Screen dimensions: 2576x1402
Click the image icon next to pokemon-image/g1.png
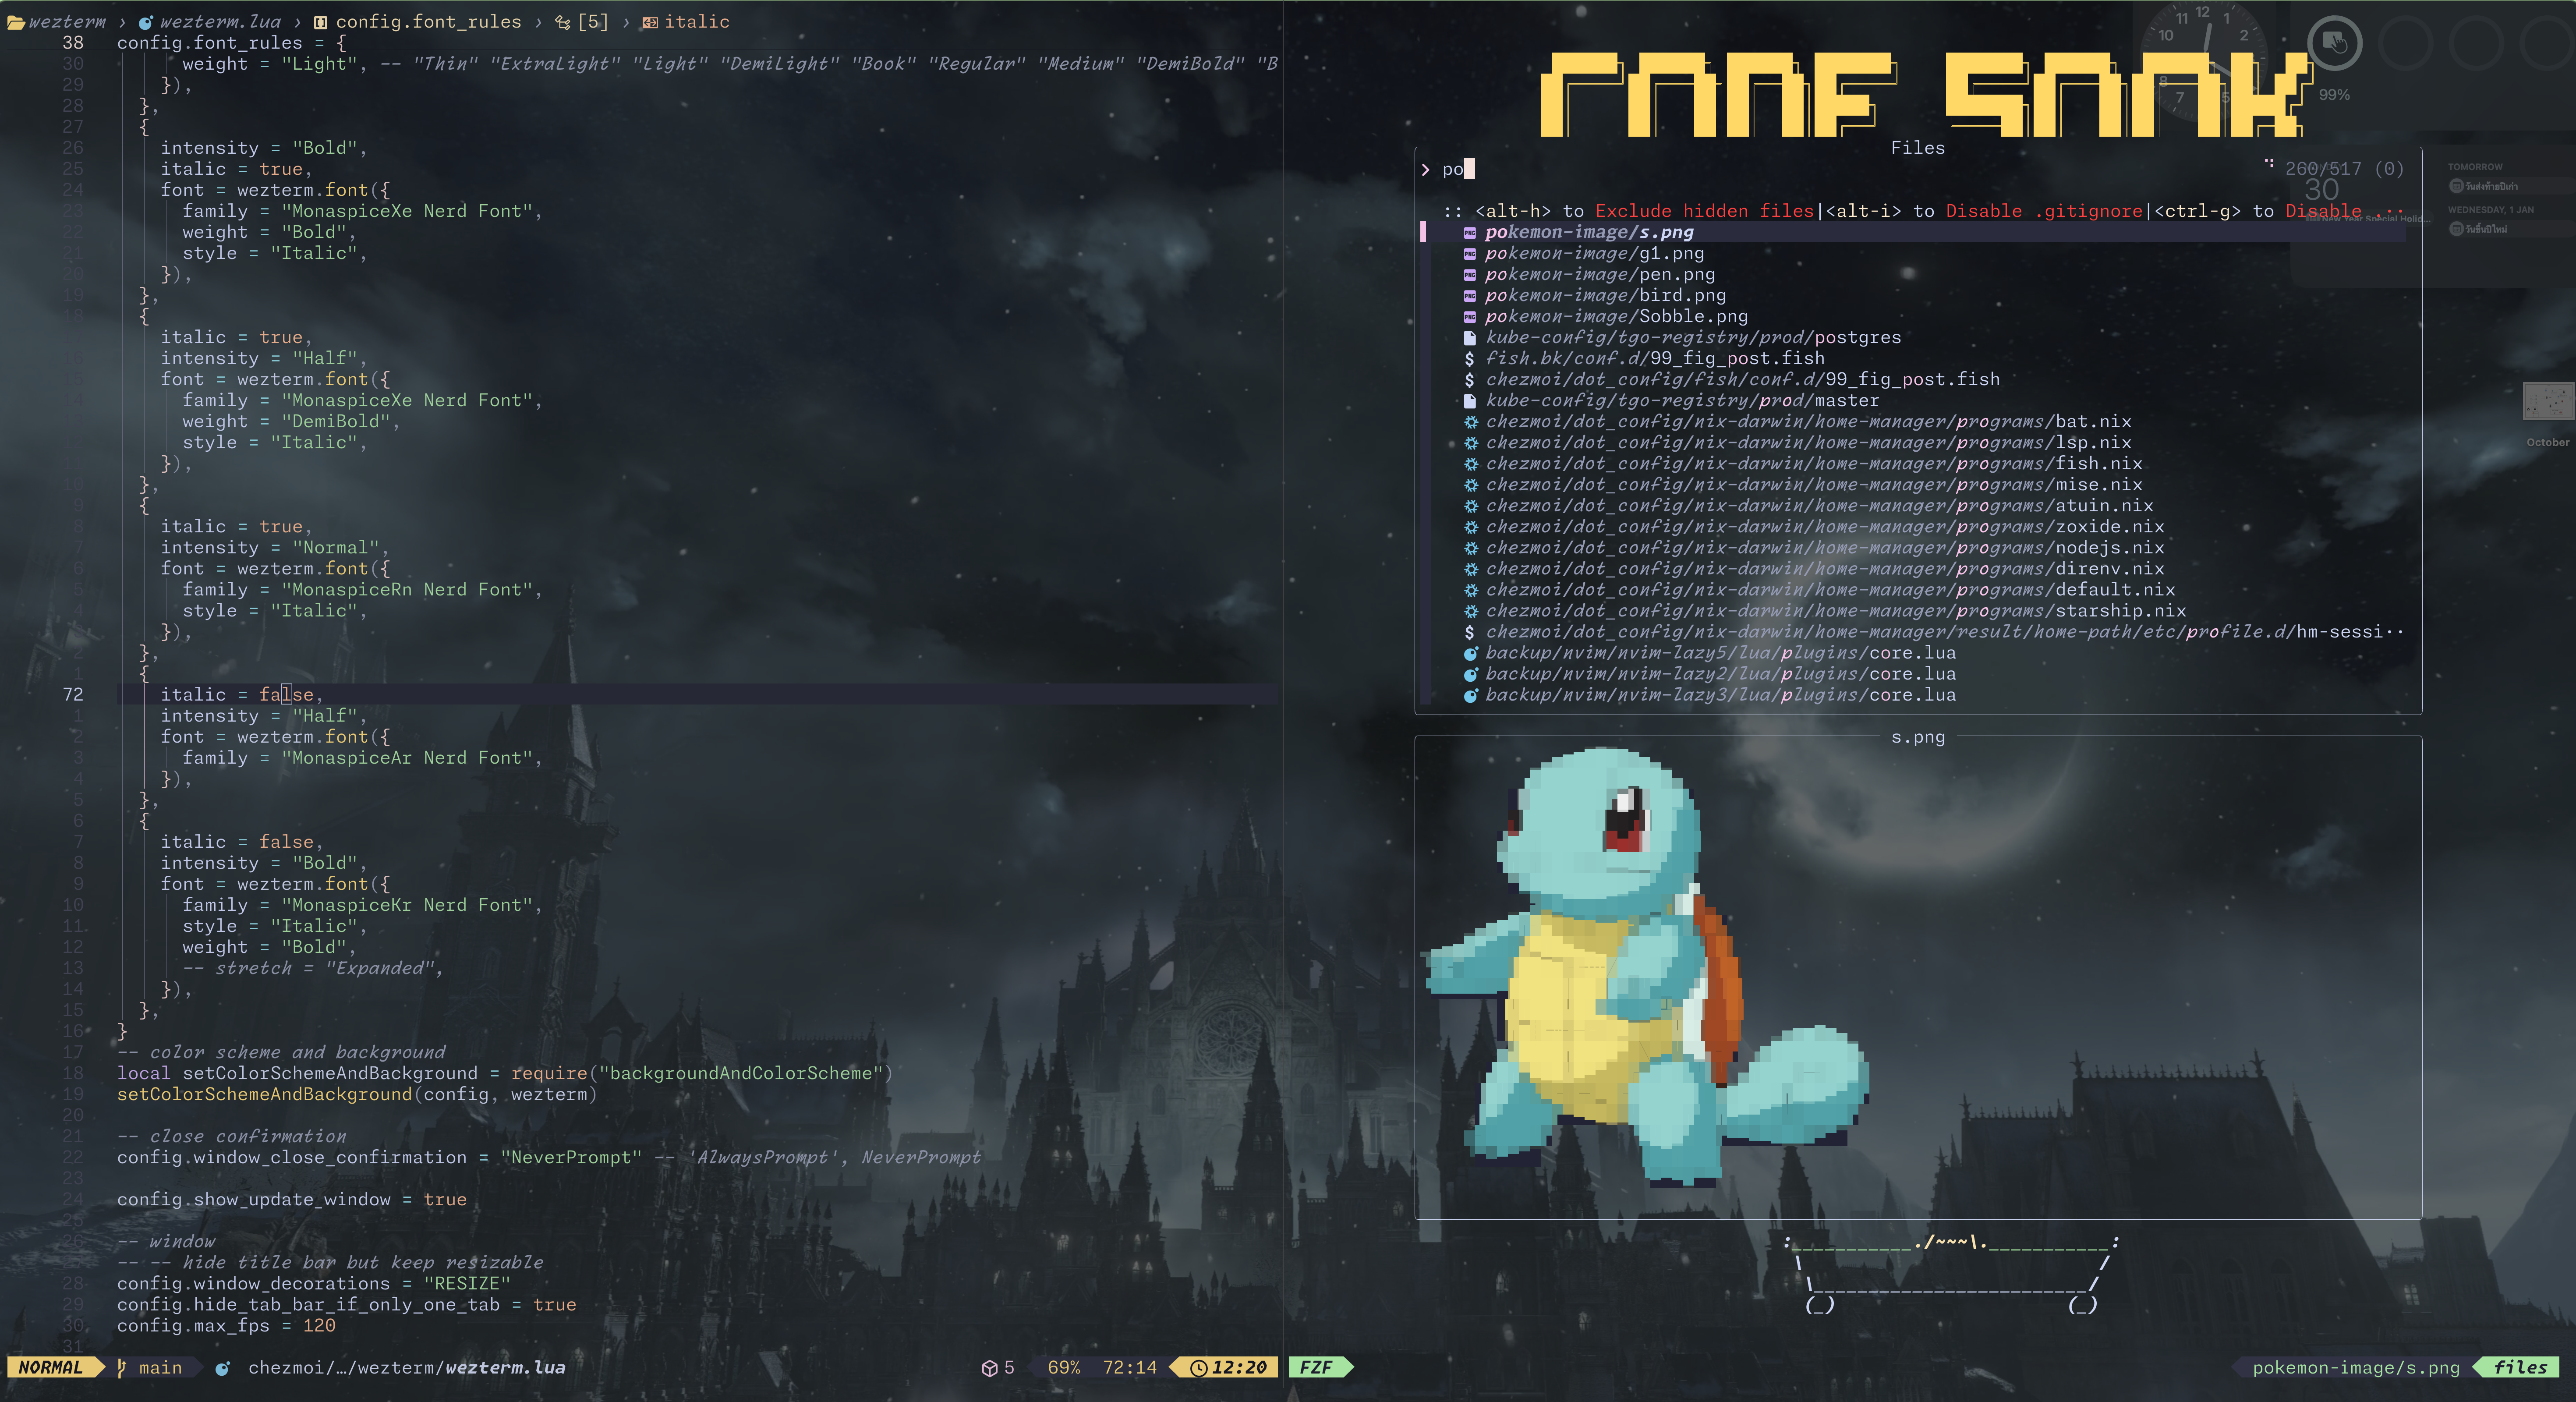click(x=1470, y=254)
